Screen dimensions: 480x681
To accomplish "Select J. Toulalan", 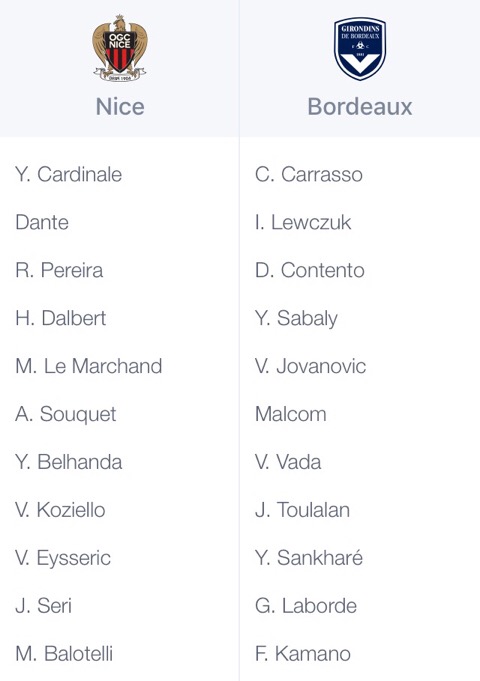I will pyautogui.click(x=302, y=510).
